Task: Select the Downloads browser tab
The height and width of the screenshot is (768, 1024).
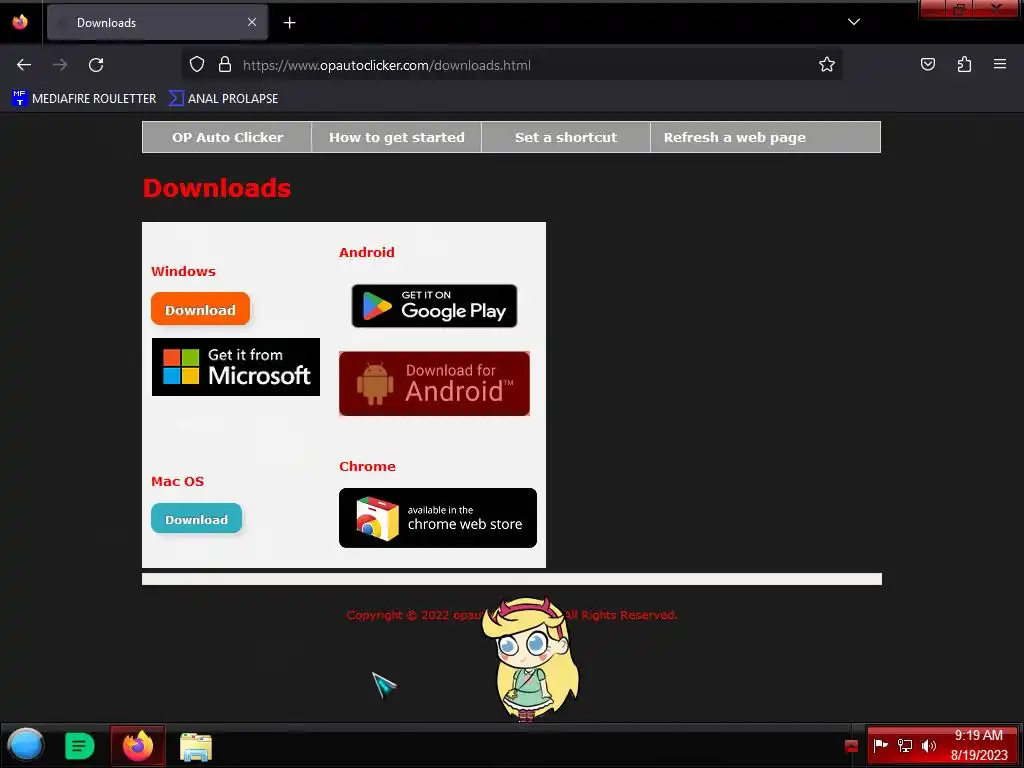Action: [157, 22]
